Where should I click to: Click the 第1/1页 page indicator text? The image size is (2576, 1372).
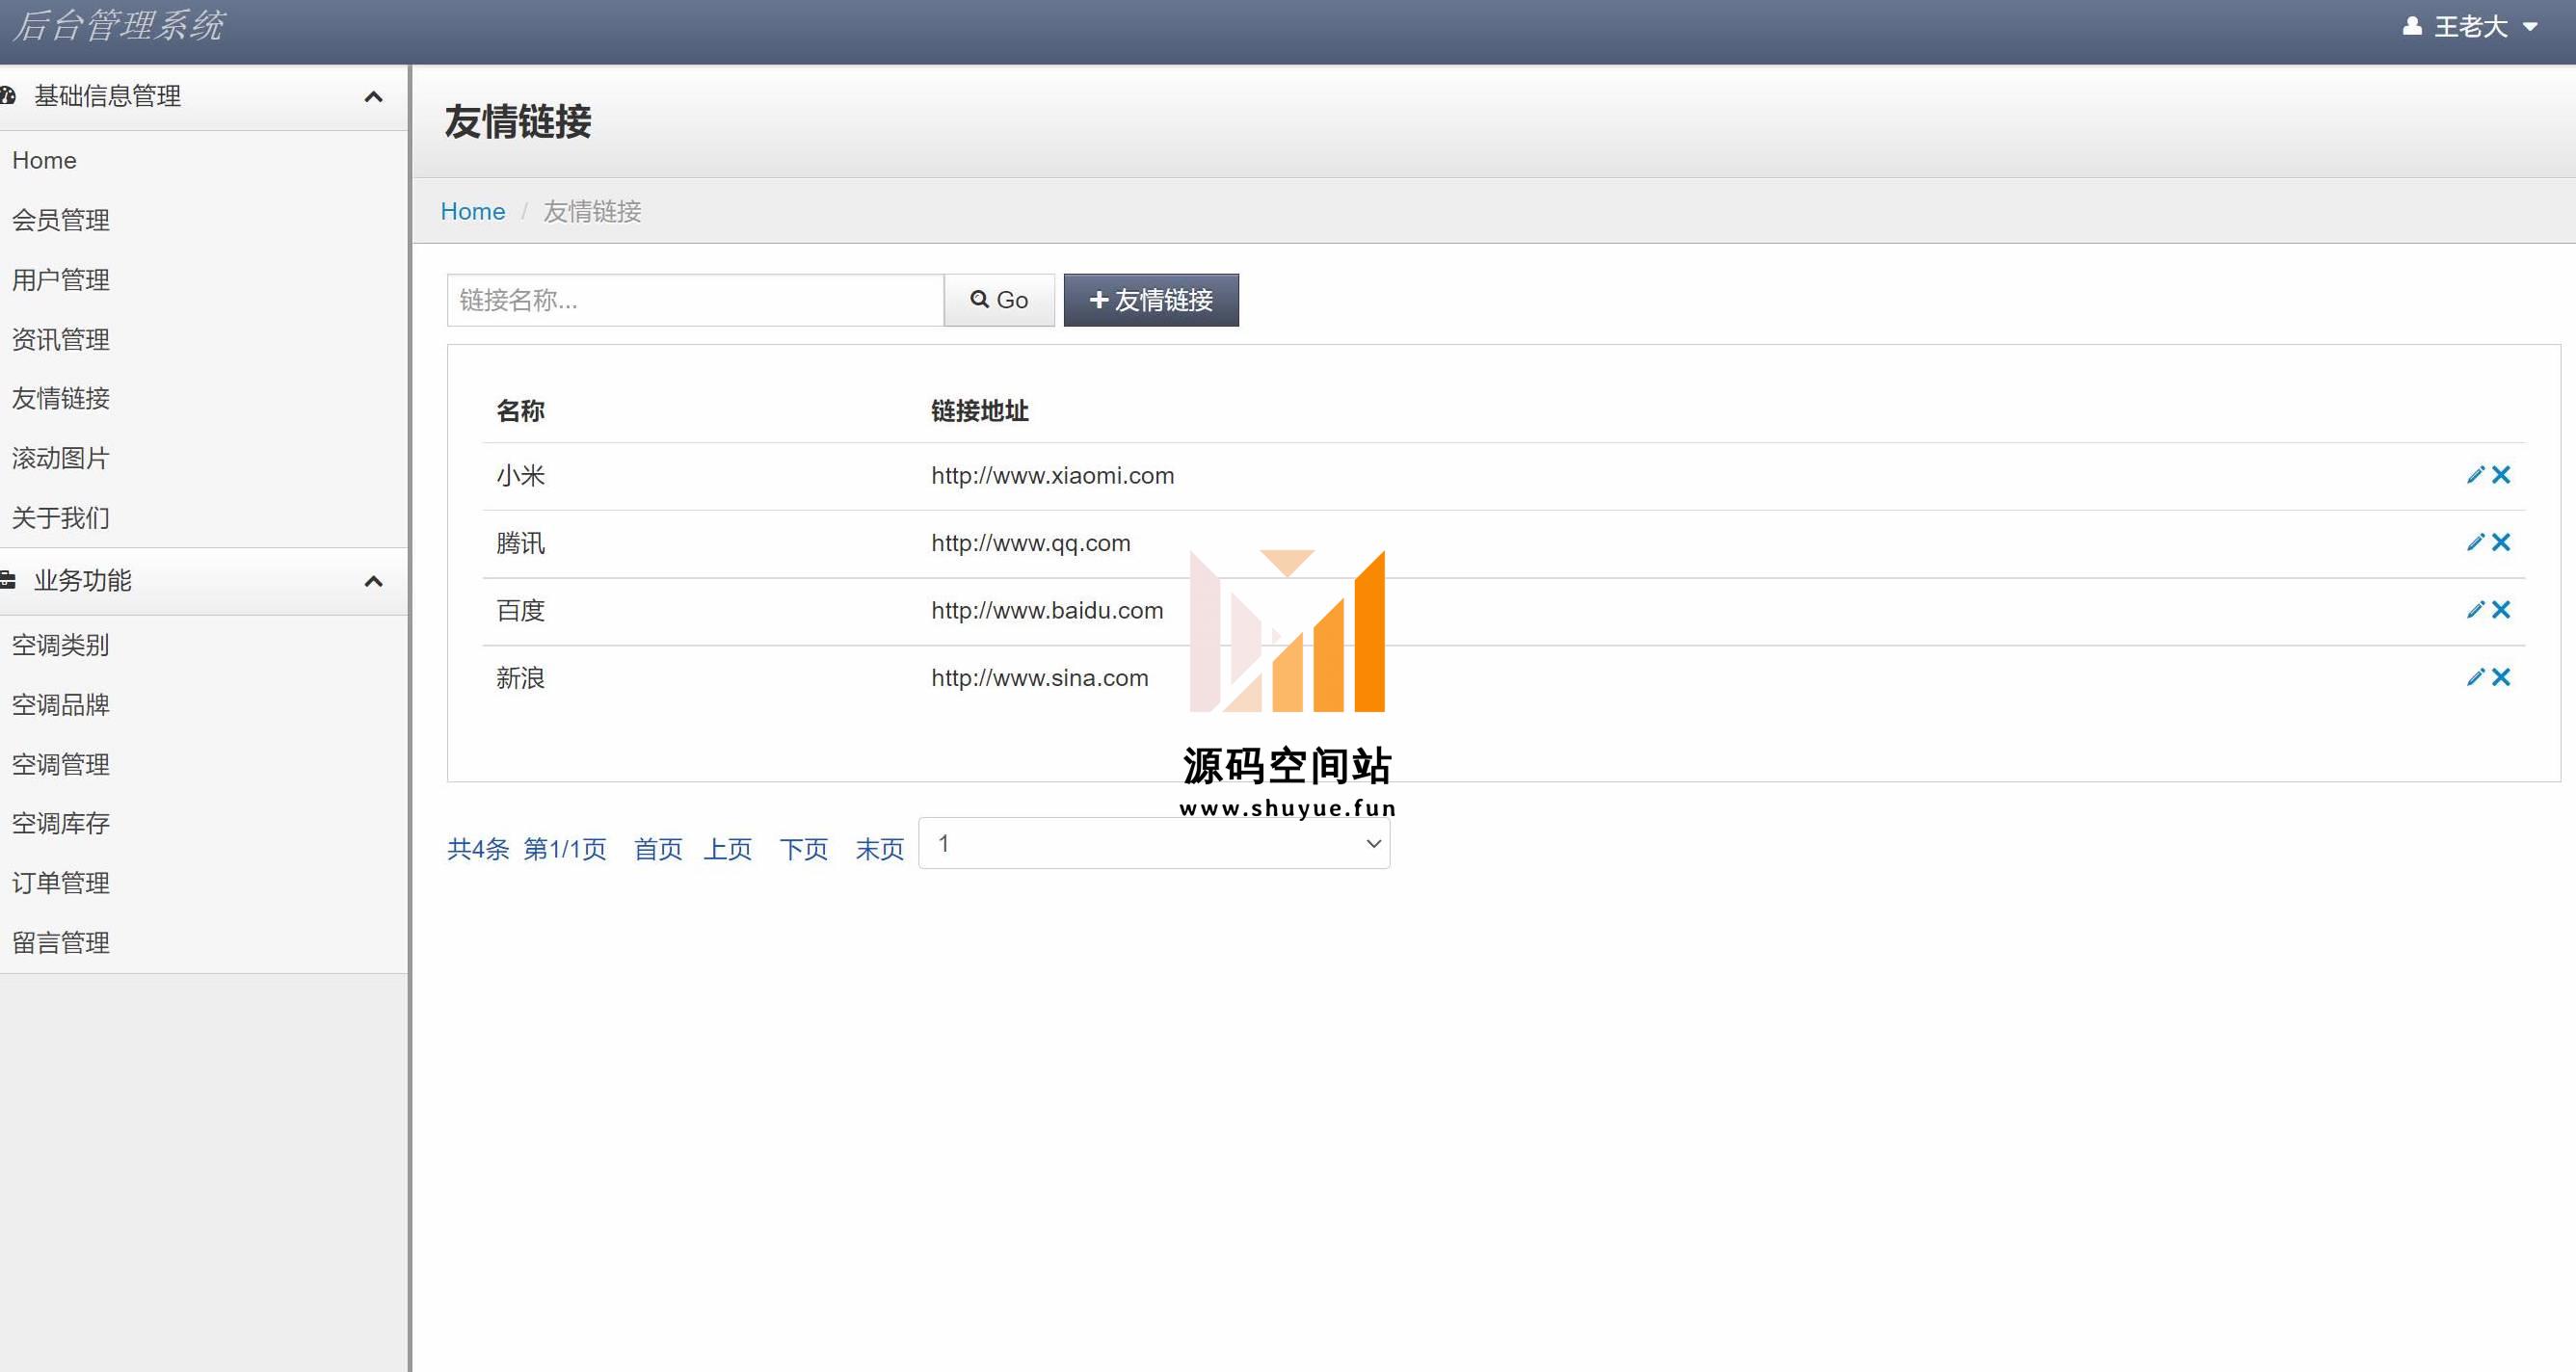[565, 849]
